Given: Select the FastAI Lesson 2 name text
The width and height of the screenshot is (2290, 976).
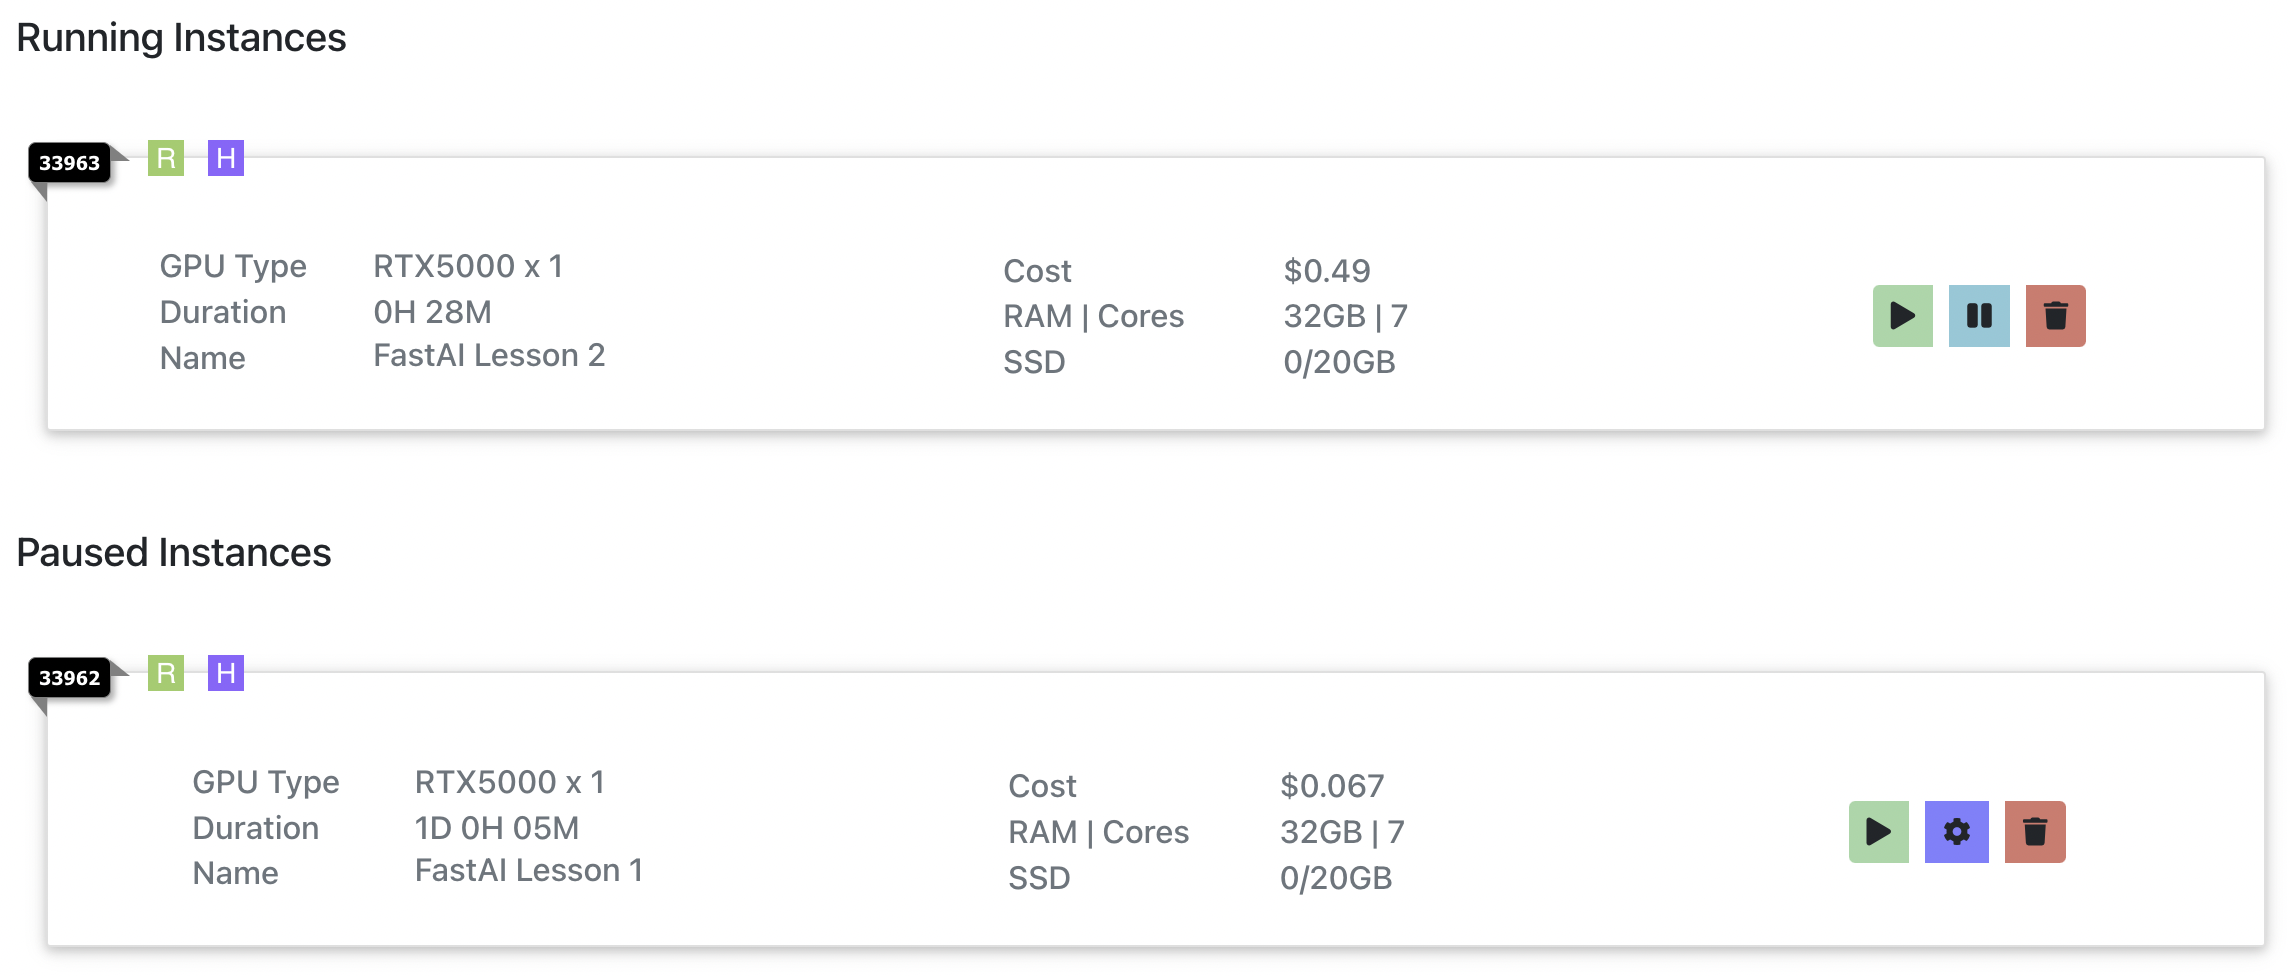Looking at the screenshot, I should (x=489, y=356).
